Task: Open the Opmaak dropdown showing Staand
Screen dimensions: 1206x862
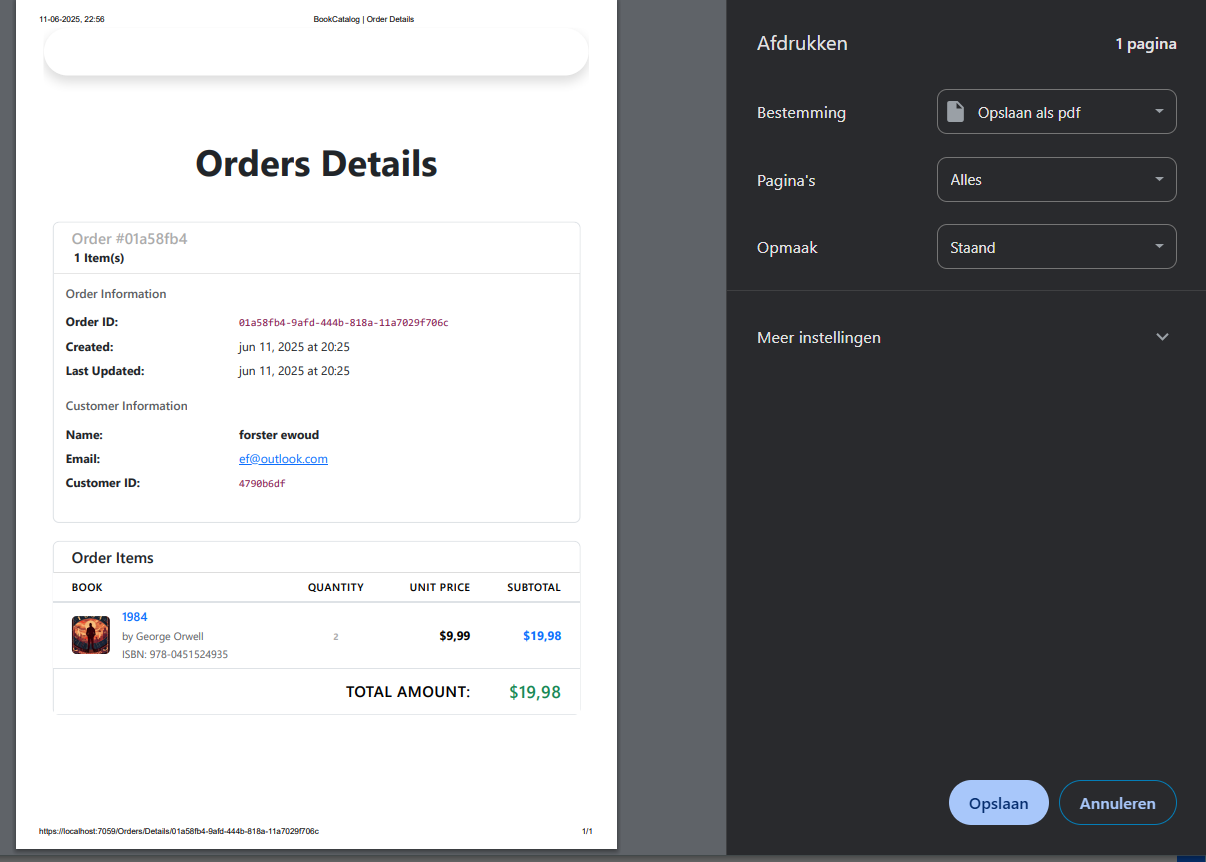Action: pyautogui.click(x=1056, y=247)
